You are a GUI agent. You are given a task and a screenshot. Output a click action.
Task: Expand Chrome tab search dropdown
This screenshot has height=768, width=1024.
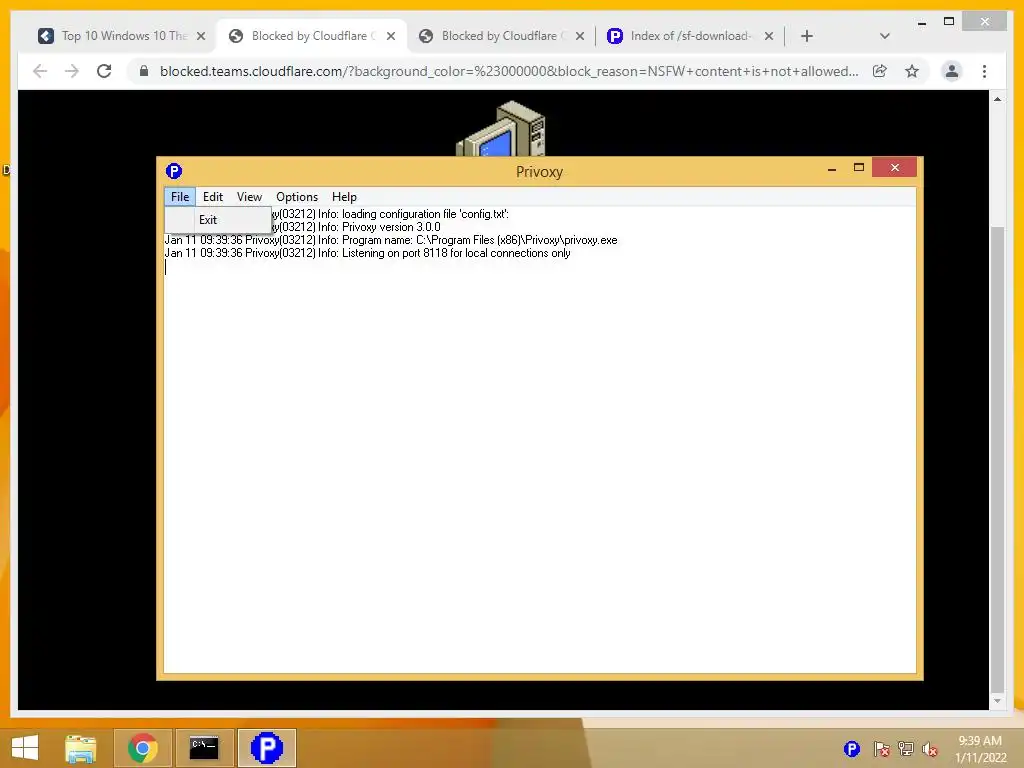(x=884, y=36)
